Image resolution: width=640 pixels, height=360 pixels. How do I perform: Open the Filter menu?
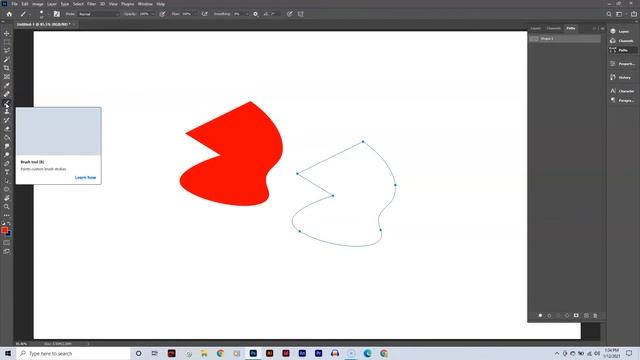coord(91,4)
